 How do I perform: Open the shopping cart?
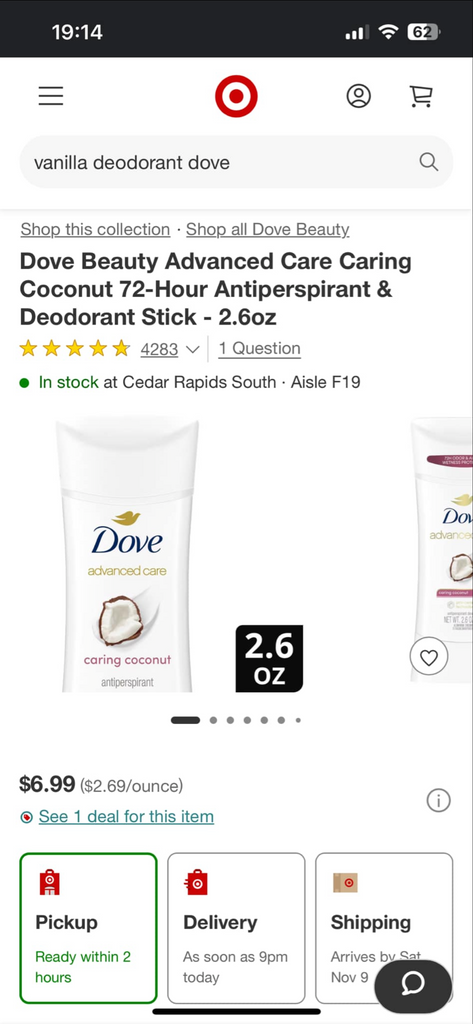(421, 96)
